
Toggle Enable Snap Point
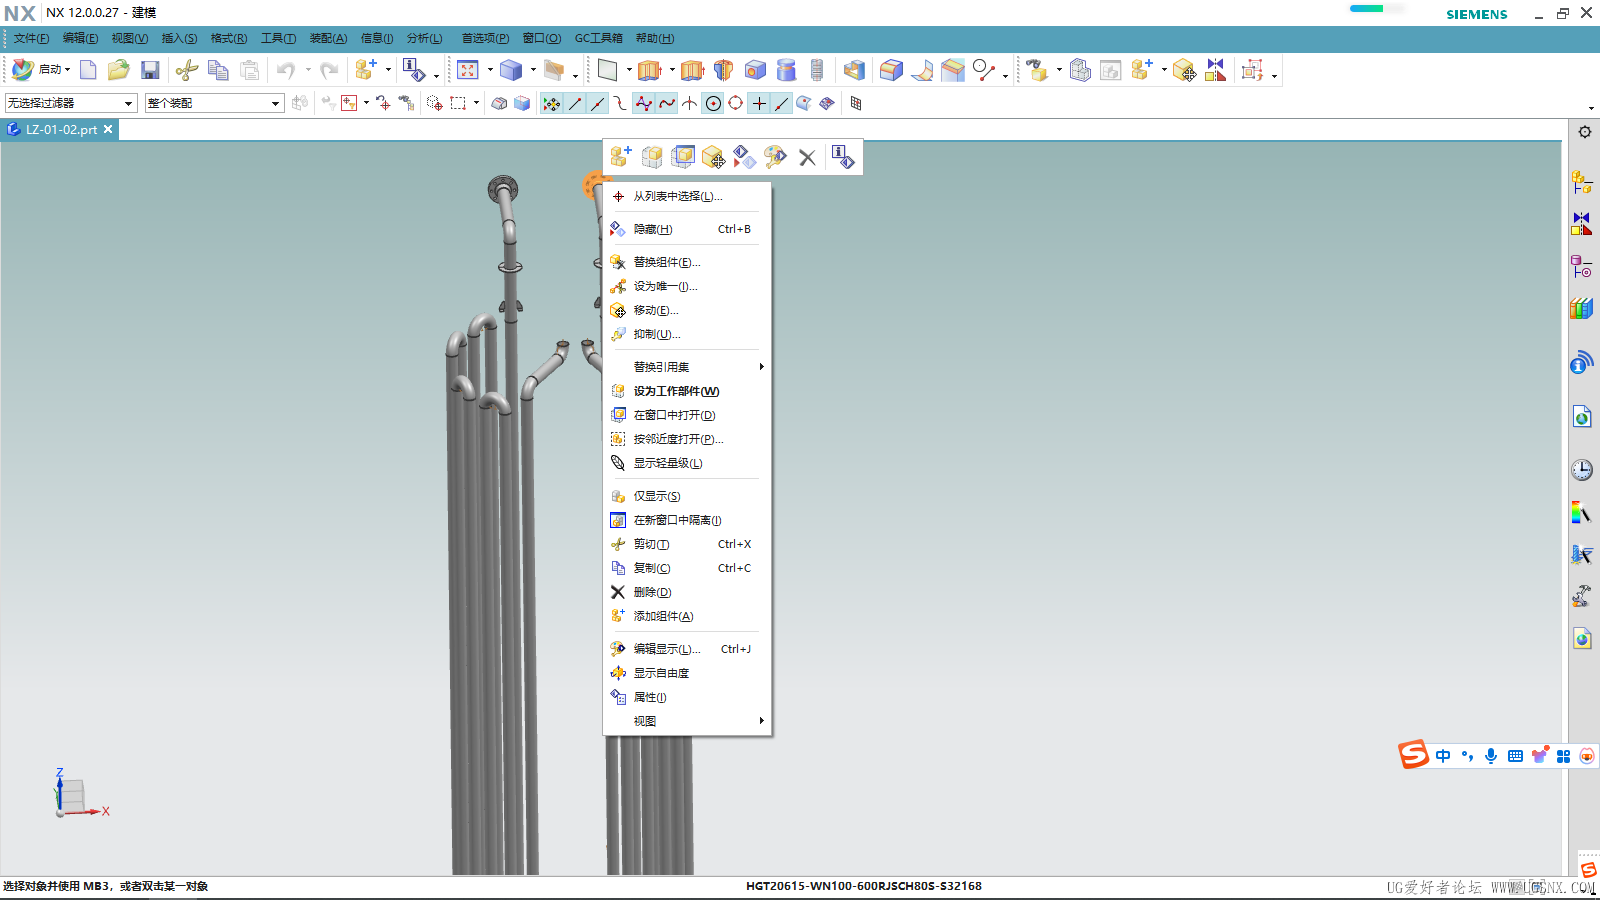tap(551, 103)
